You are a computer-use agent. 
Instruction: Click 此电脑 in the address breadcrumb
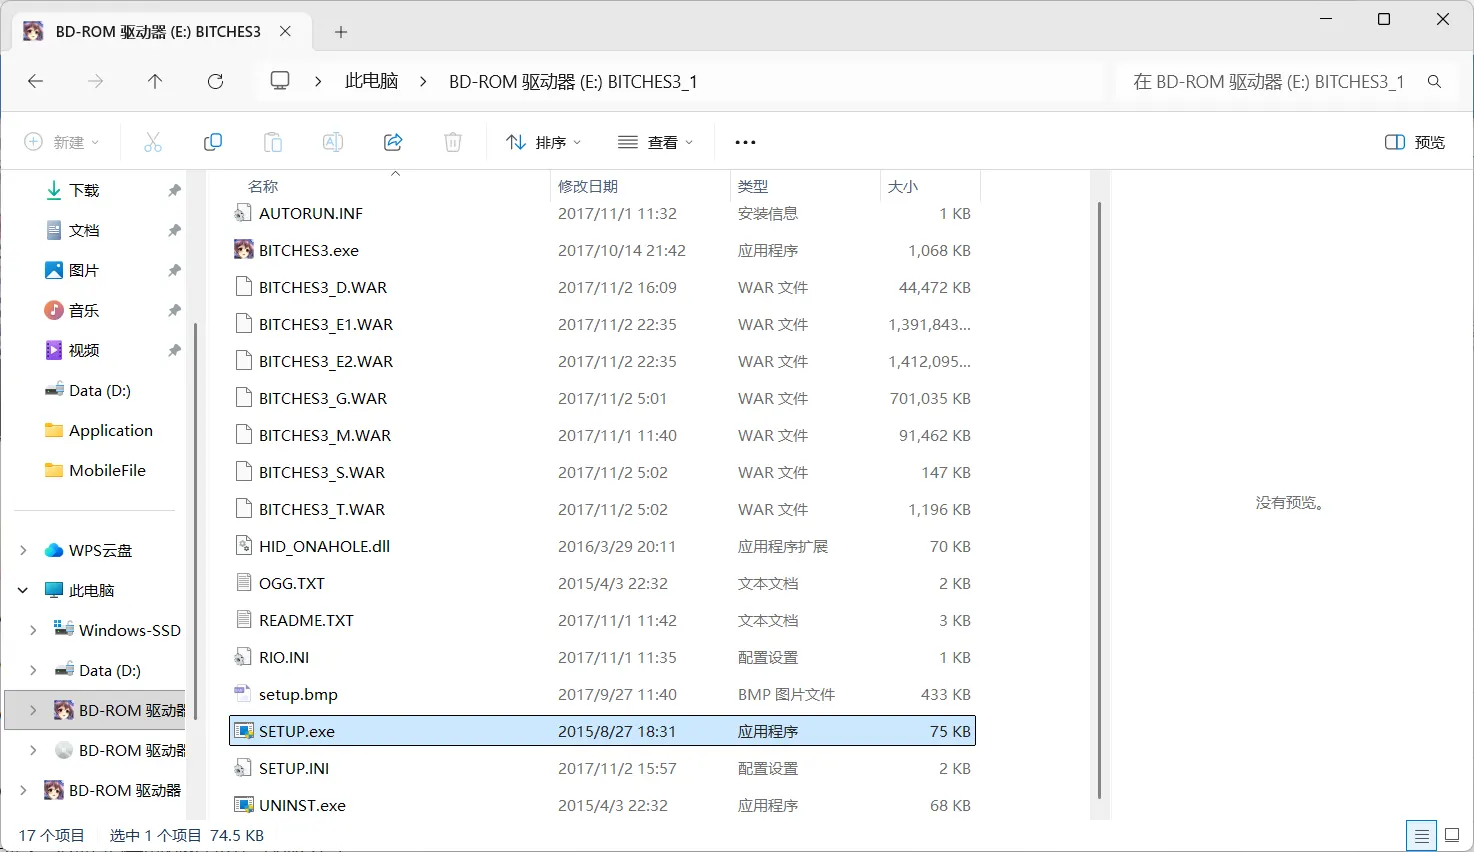(371, 81)
